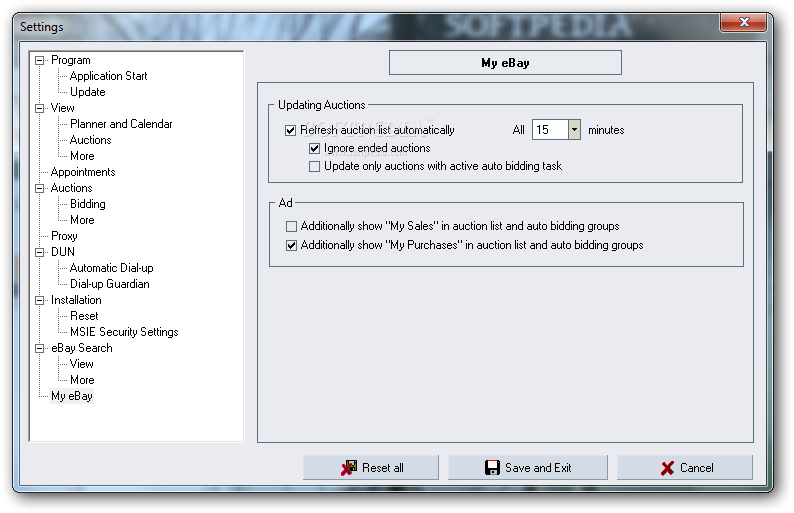Select Dial-up Guardian settings
794x513 pixels.
point(109,284)
